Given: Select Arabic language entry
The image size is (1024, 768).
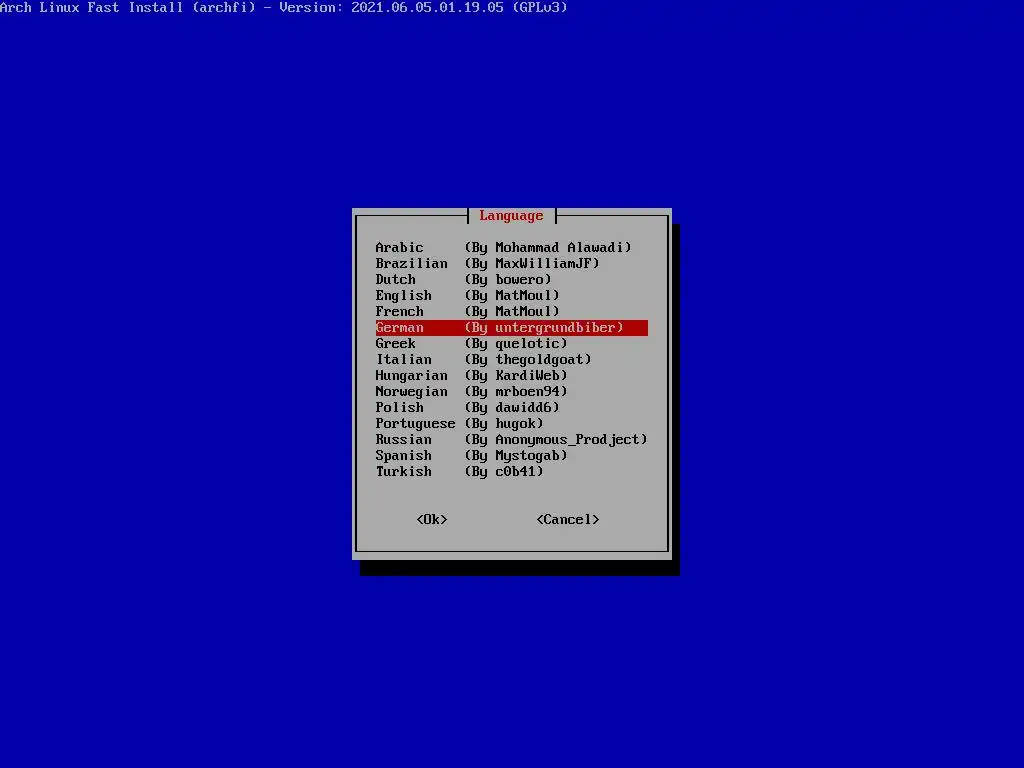Looking at the screenshot, I should 511,248.
